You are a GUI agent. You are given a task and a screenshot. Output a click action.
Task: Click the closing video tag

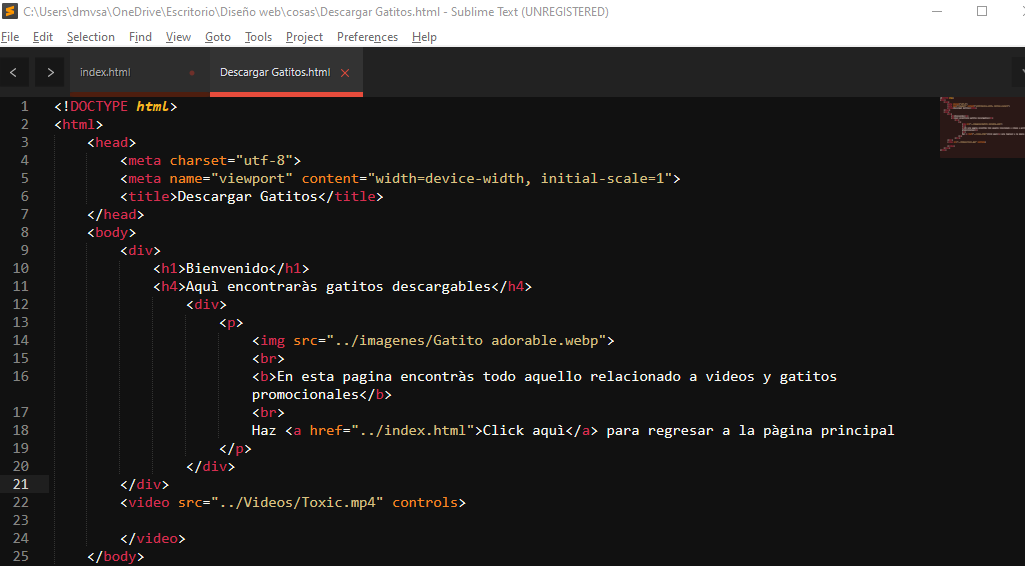pyautogui.click(x=153, y=539)
